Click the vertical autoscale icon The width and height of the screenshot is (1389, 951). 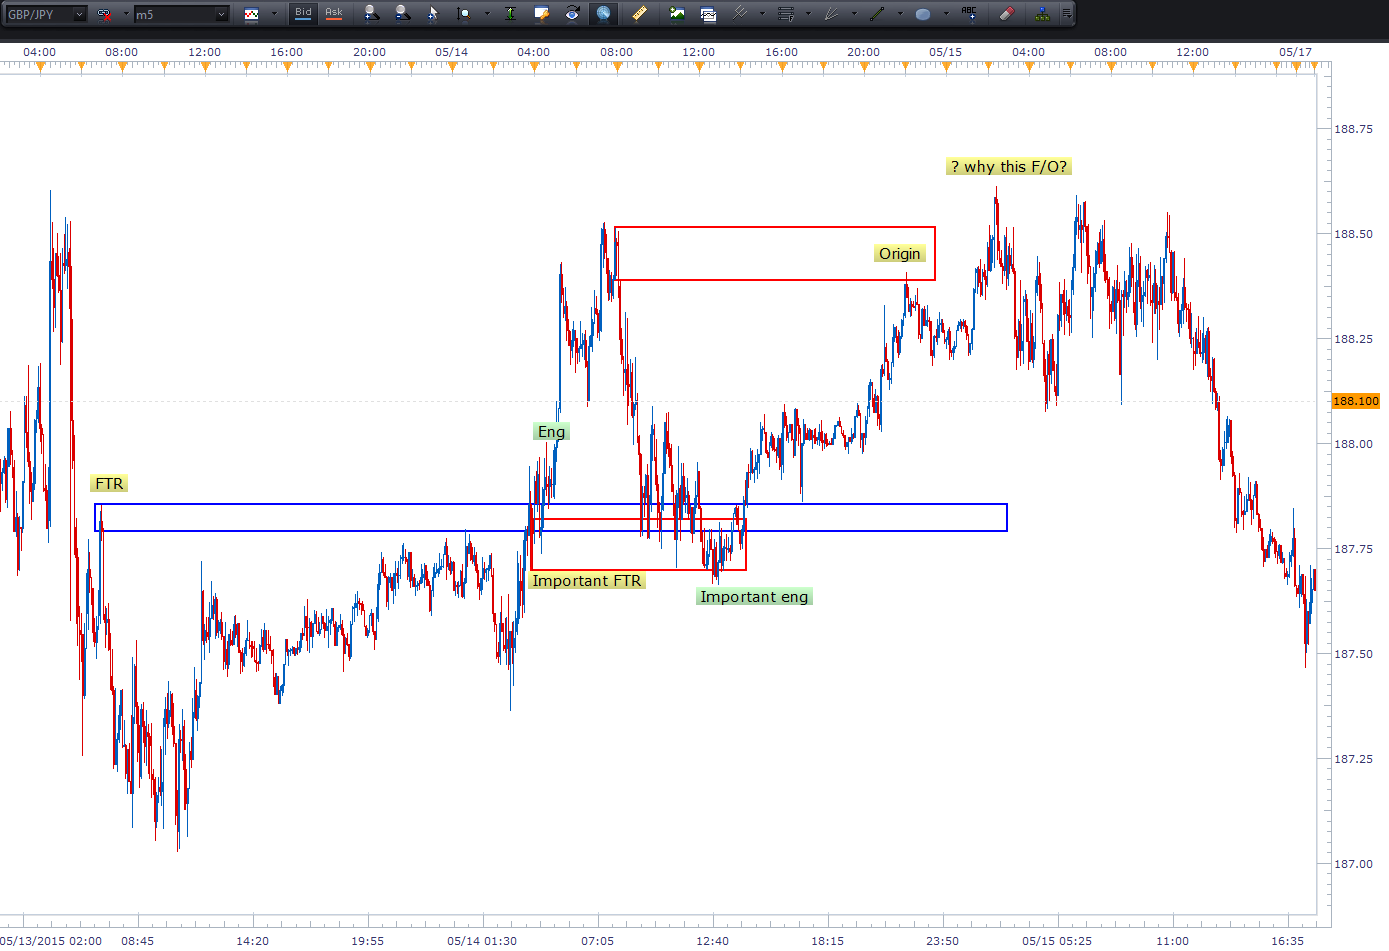pyautogui.click(x=510, y=14)
